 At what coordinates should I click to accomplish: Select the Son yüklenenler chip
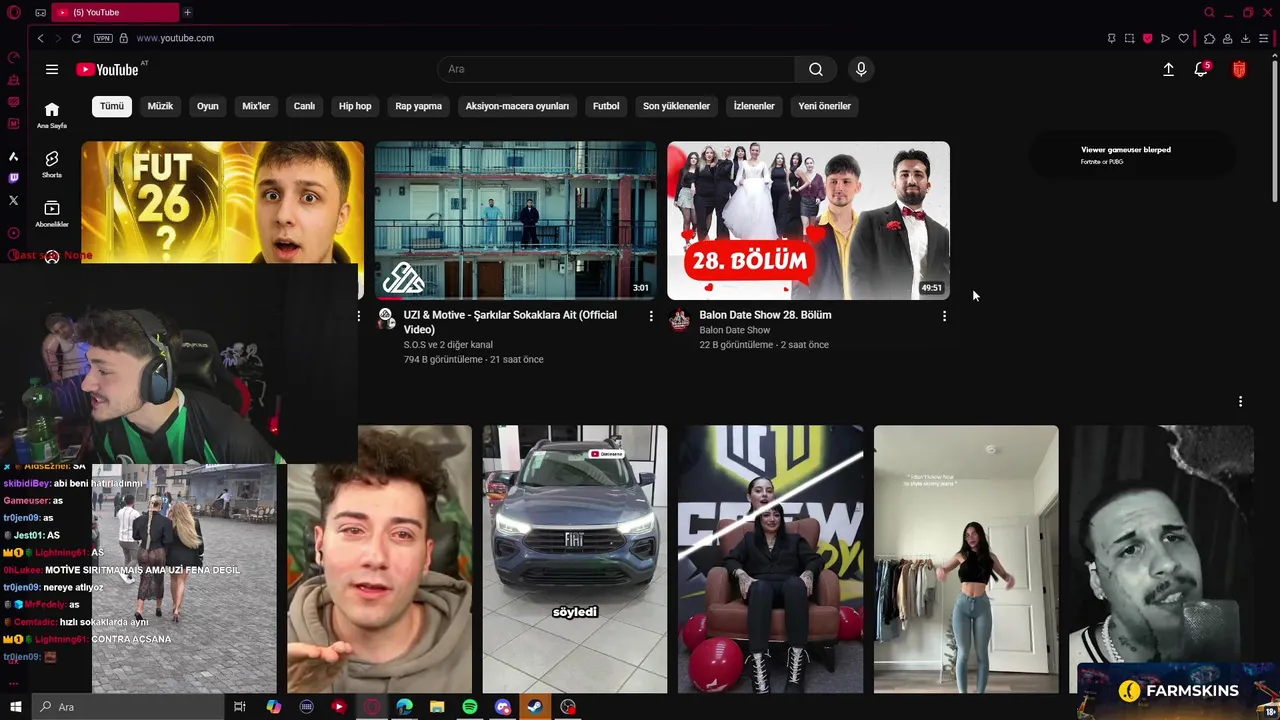(x=676, y=106)
